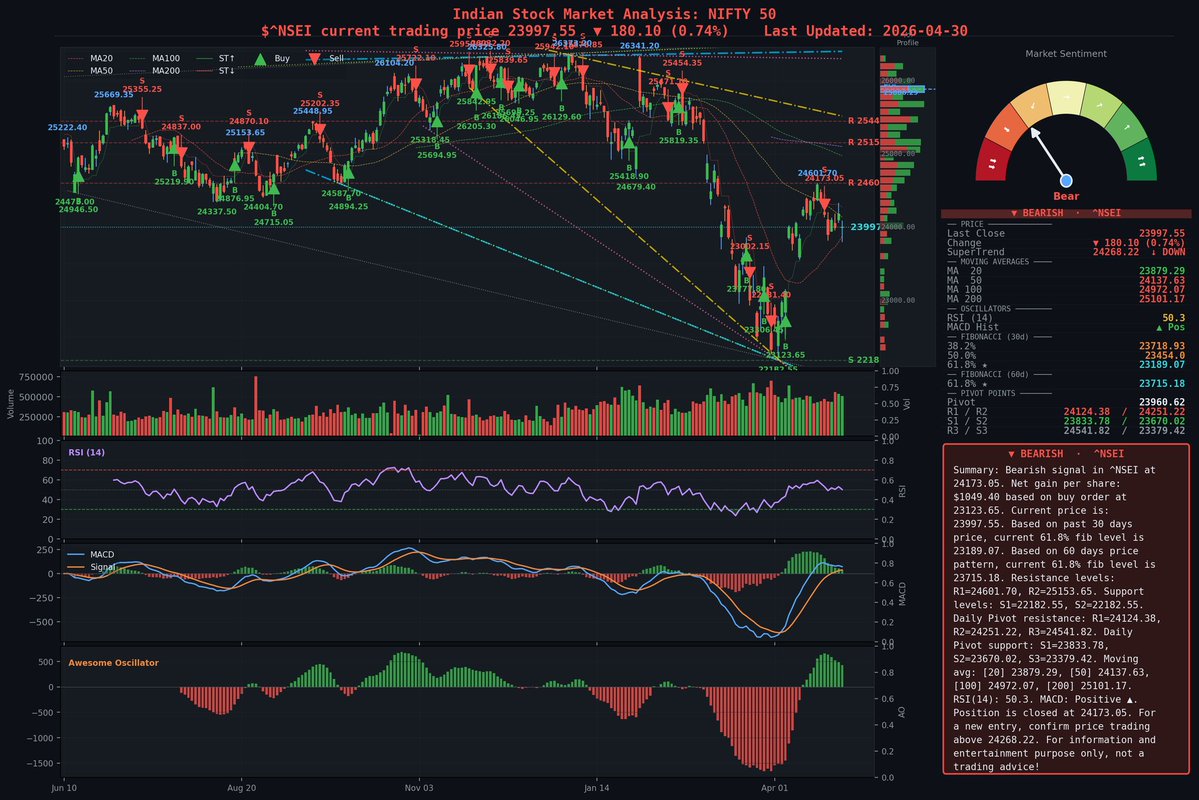Viewport: 1199px width, 800px height.
Task: Click the support label S 2218
Action: pos(863,359)
